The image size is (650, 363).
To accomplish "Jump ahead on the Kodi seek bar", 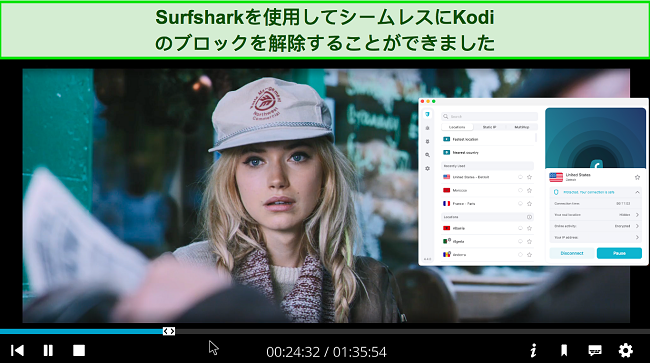I will (x=412, y=332).
